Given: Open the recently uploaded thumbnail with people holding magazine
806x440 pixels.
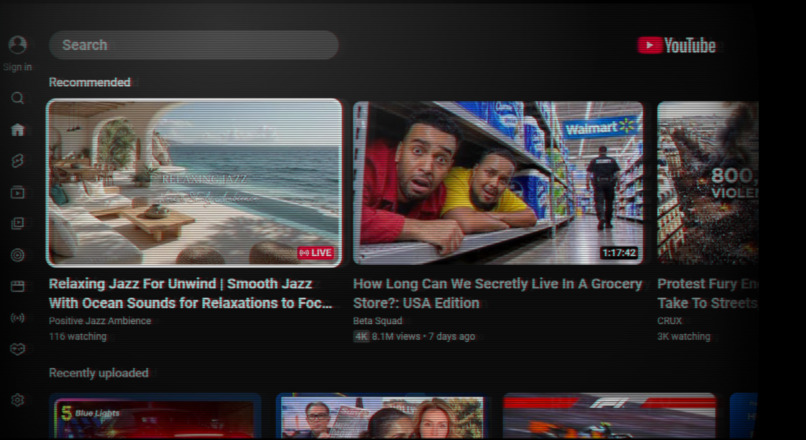Looking at the screenshot, I should coord(382,416).
